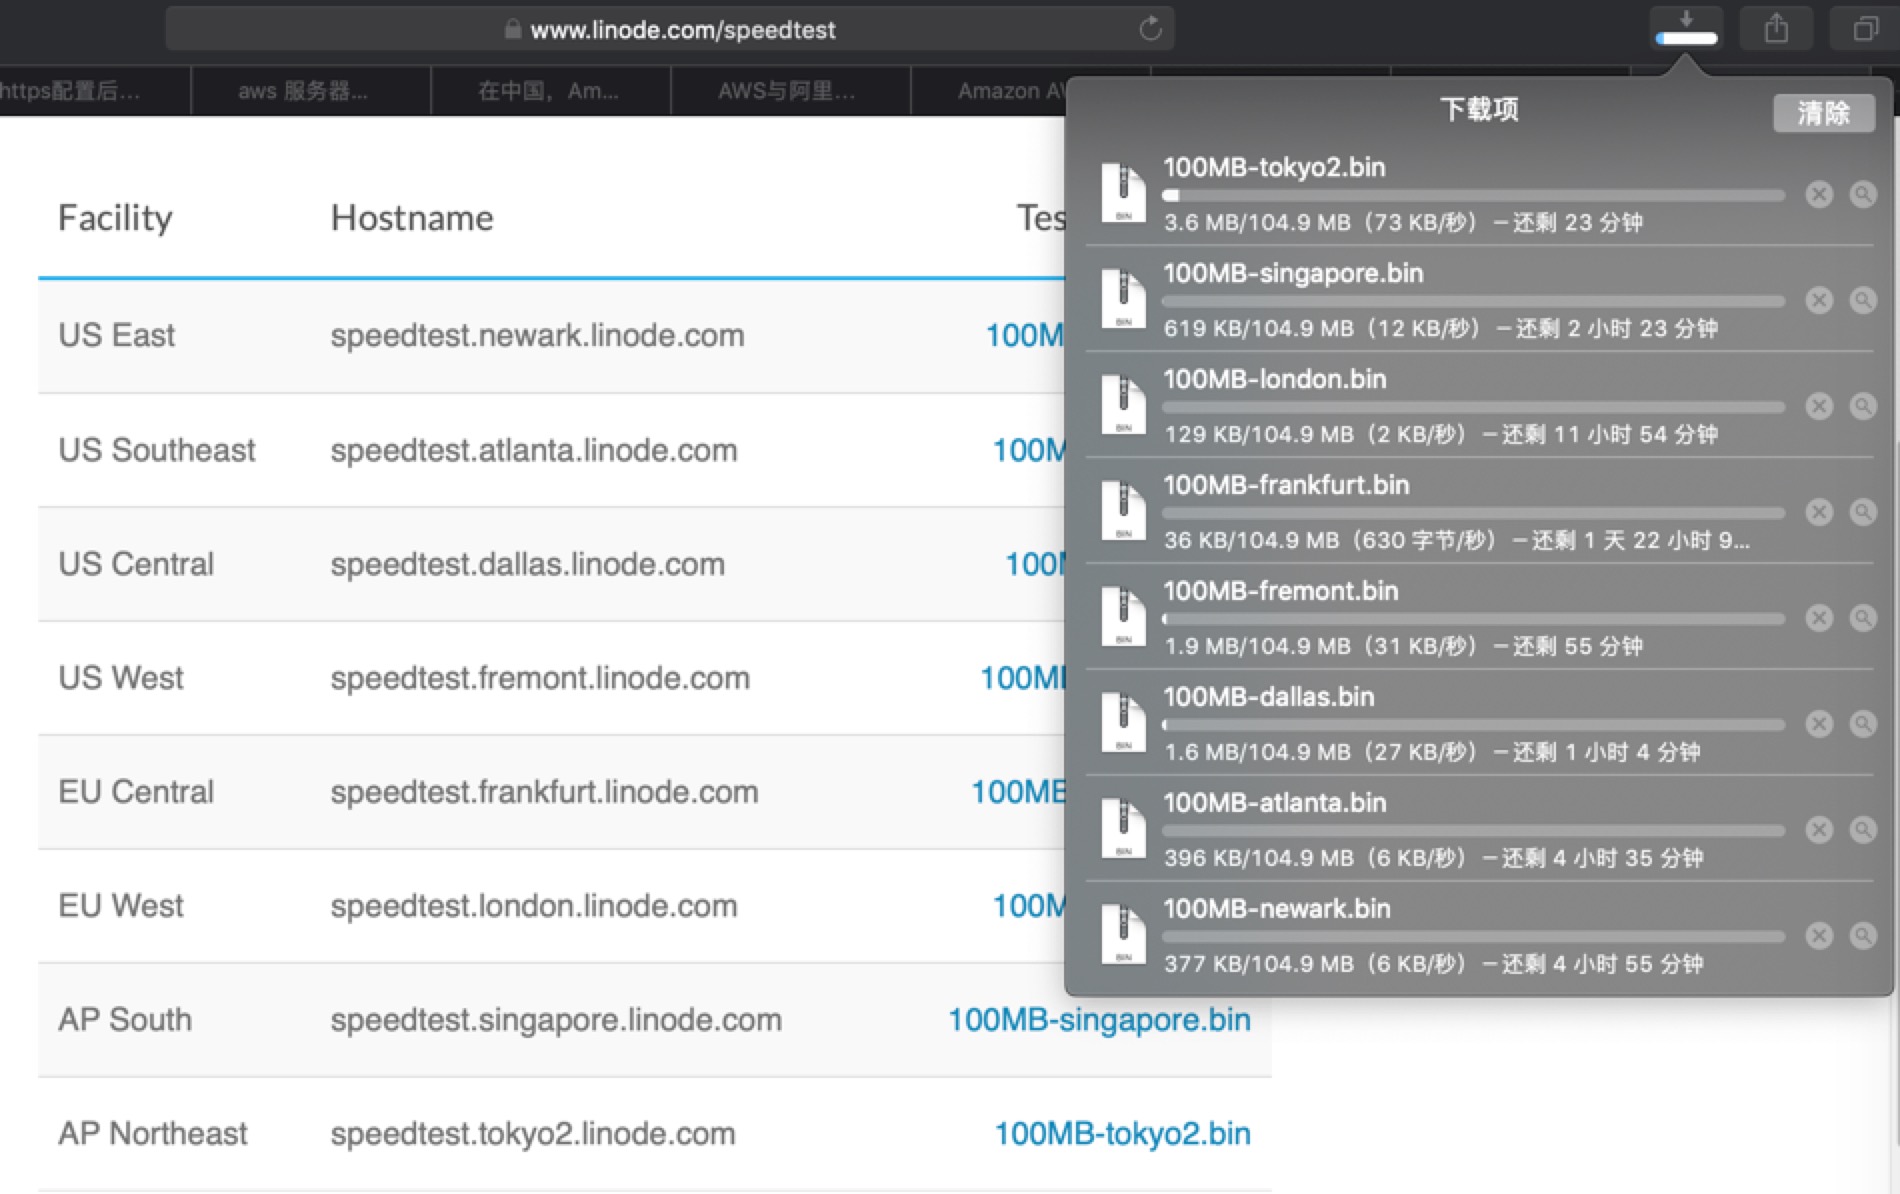
Task: Stop the 100MB-dallas.bin download
Action: (x=1819, y=724)
